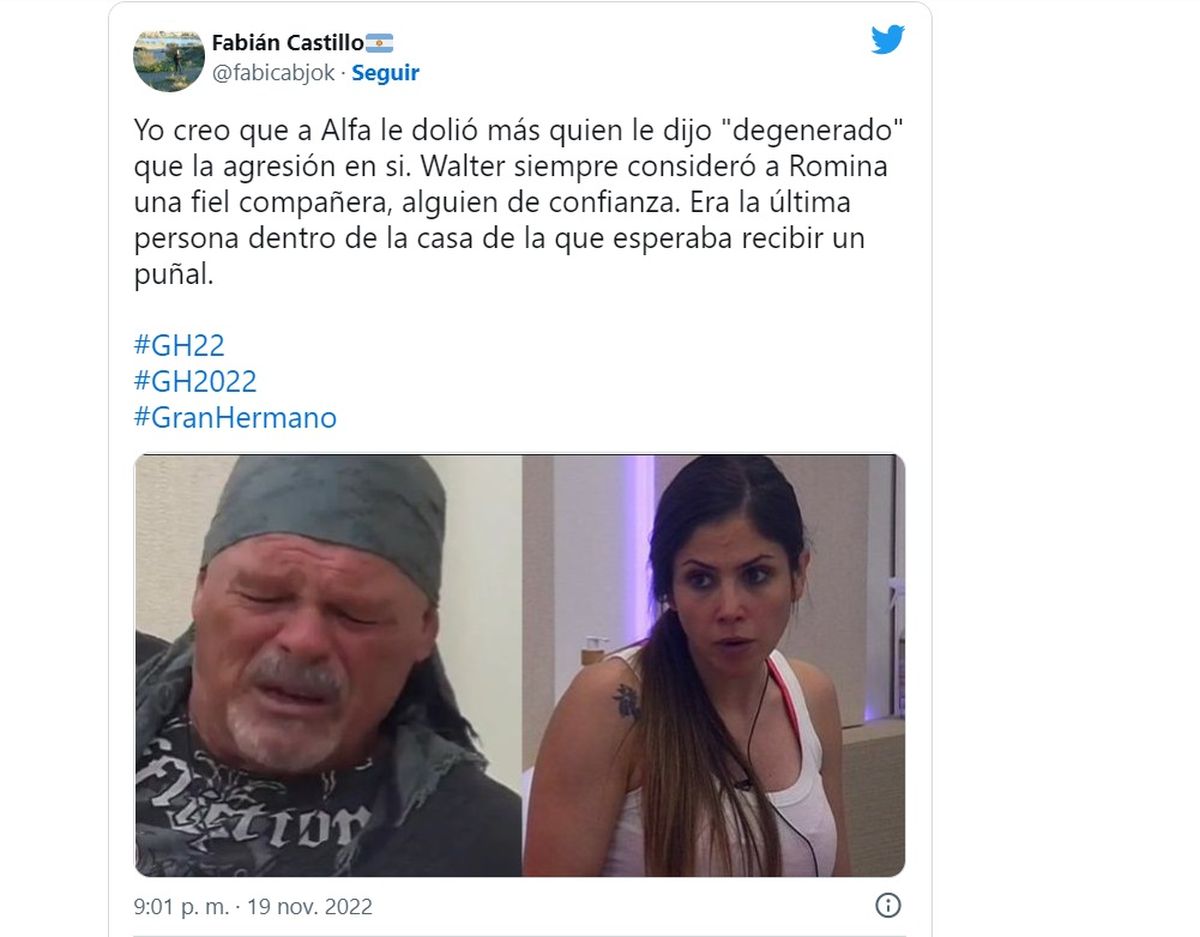Open the 9:01 p. m. timestamp
The width and height of the screenshot is (1200, 937).
coord(180,907)
